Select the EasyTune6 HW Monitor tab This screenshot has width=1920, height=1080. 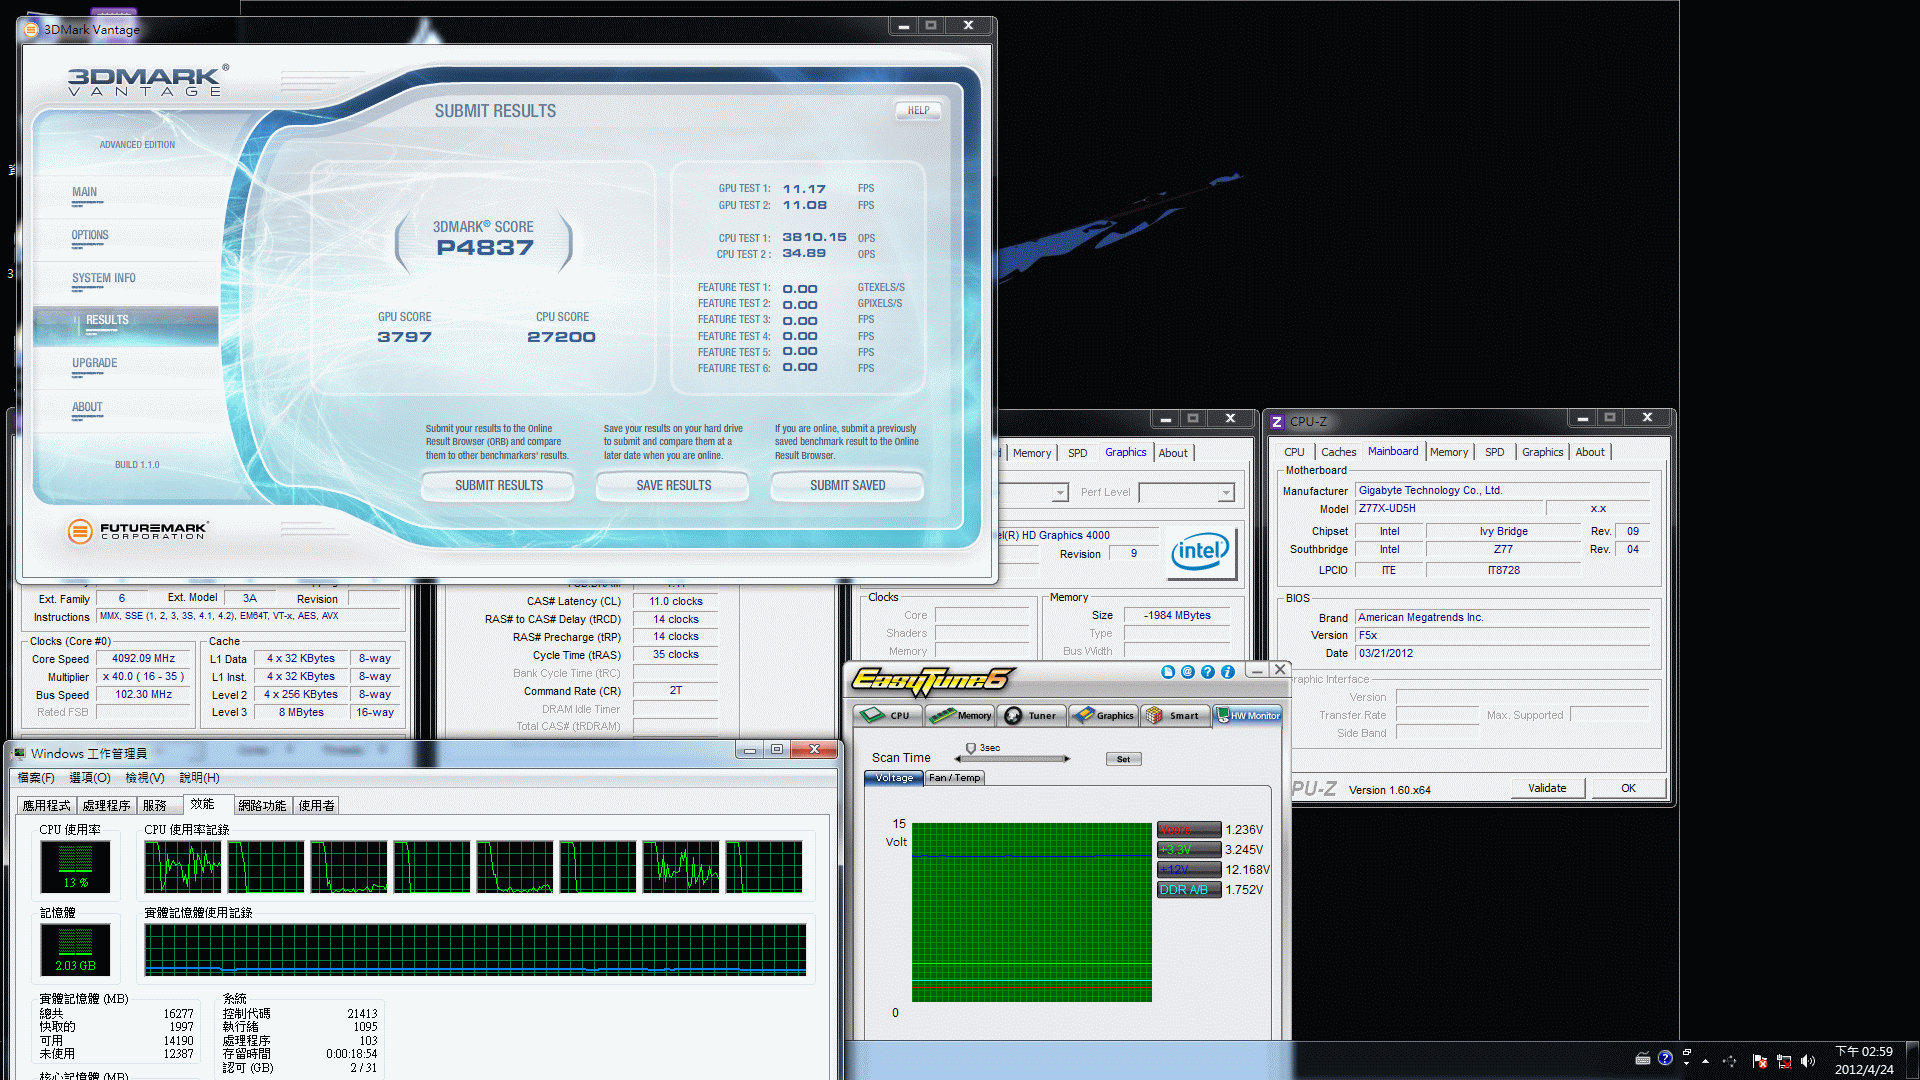pos(1248,715)
